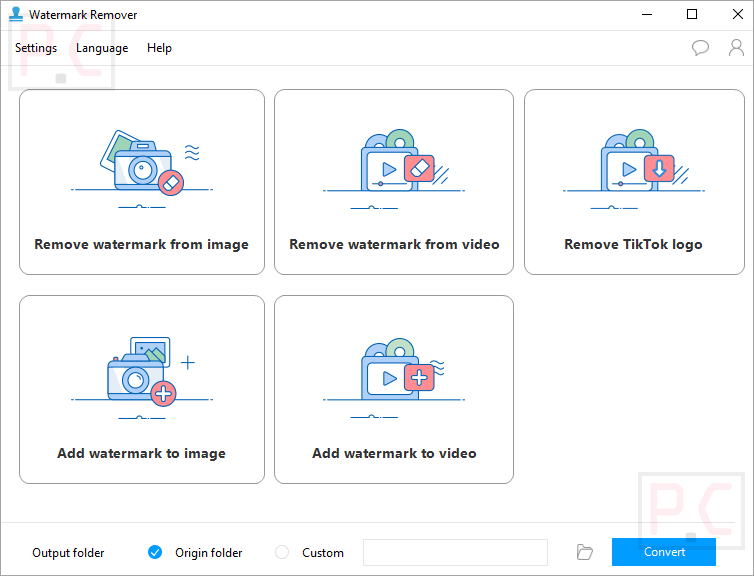Minimize the Watermark Remover window
The height and width of the screenshot is (576, 754).
tap(647, 14)
